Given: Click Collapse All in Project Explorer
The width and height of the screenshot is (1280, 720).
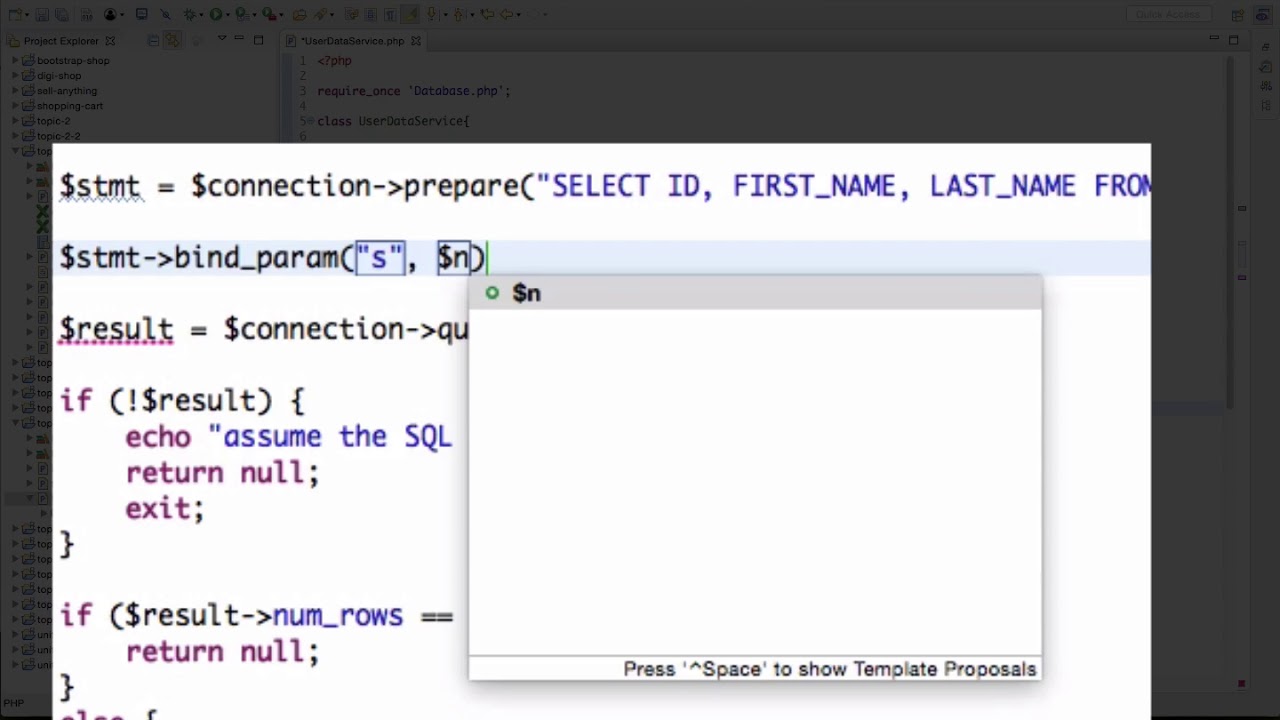Looking at the screenshot, I should click(x=154, y=40).
